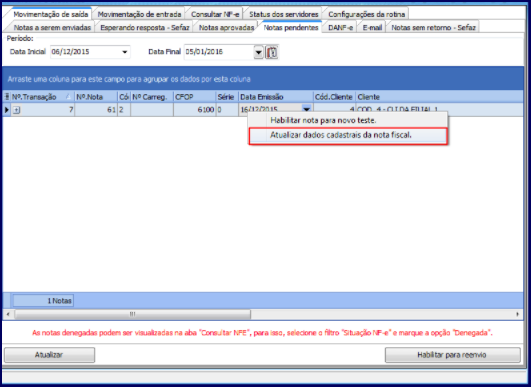This screenshot has height=387, width=531.
Task: Click the scrollbar left arrow
Action: [x=8, y=314]
